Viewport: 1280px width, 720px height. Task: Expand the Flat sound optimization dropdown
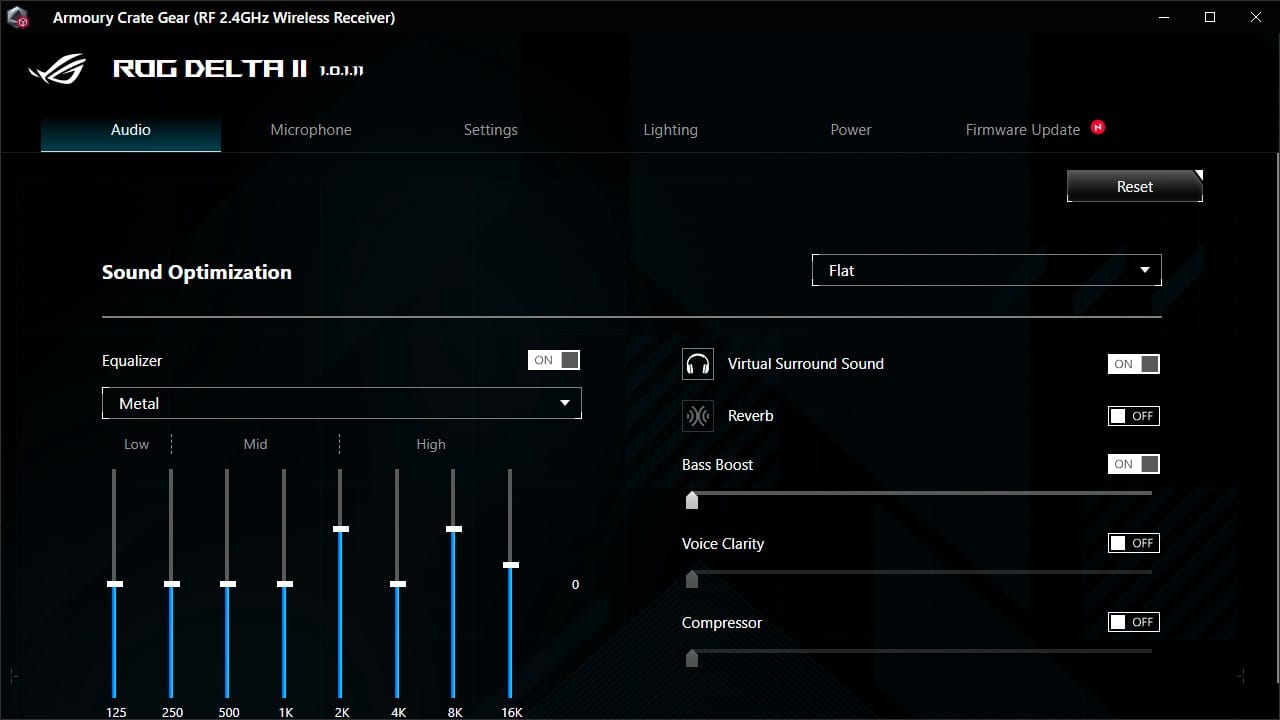pos(986,270)
